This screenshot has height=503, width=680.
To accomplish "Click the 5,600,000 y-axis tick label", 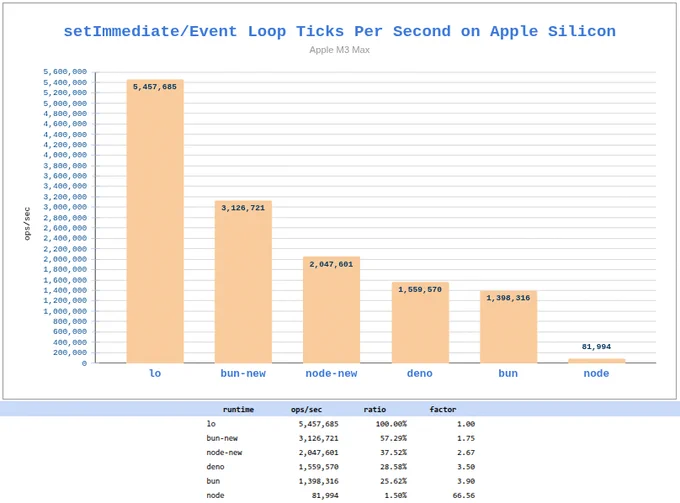I will point(65,72).
